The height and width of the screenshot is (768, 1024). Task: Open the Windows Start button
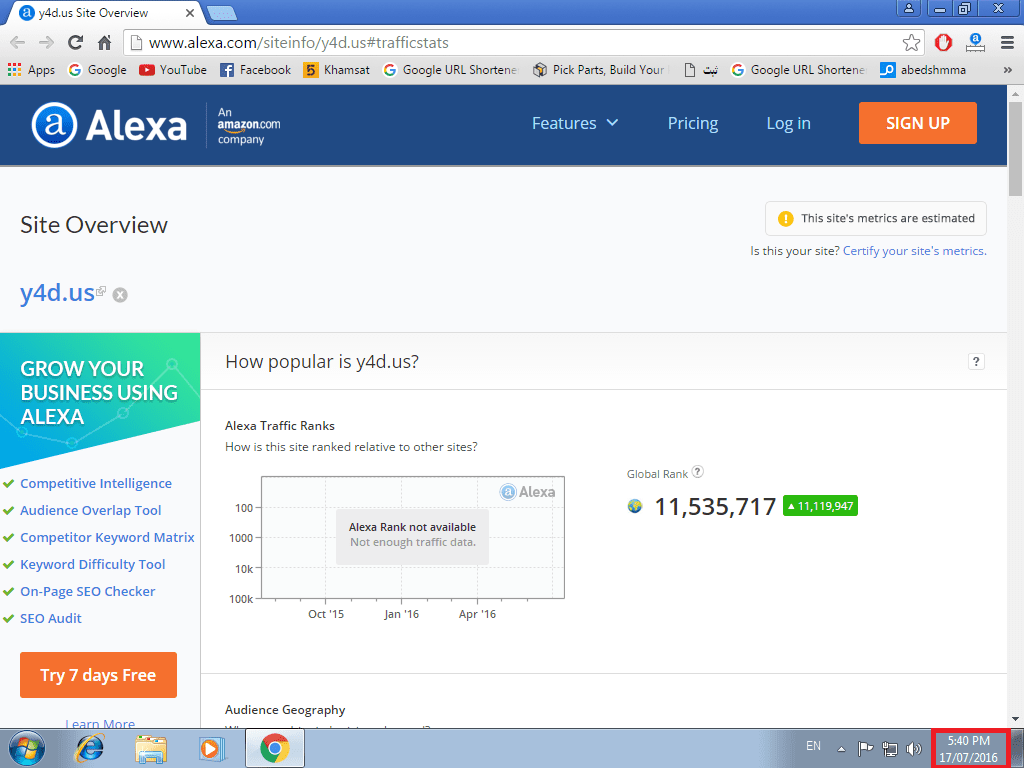pos(27,748)
